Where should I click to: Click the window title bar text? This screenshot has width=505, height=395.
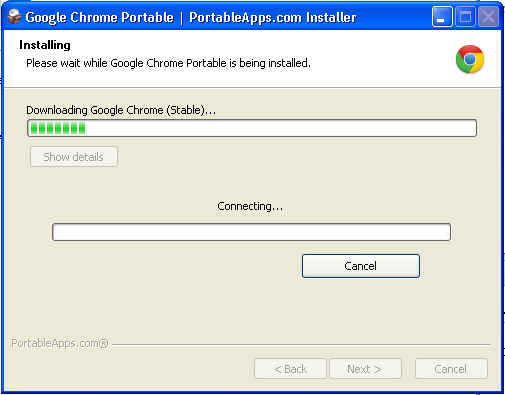[x=191, y=17]
